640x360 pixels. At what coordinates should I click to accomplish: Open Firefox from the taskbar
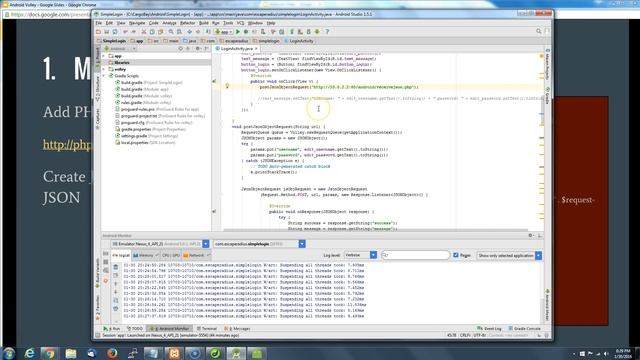click(x=112, y=353)
